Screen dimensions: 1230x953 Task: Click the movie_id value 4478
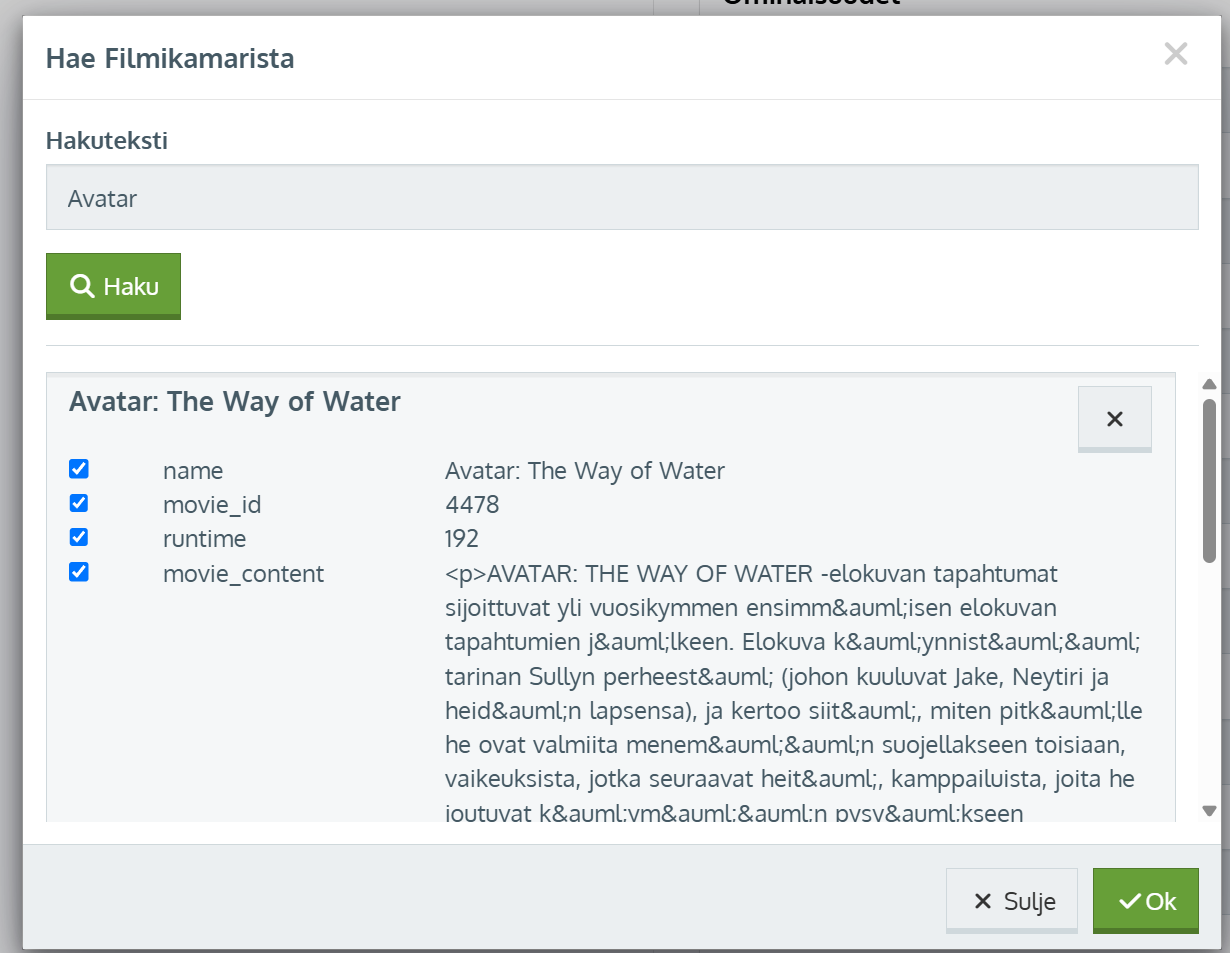pyautogui.click(x=472, y=505)
